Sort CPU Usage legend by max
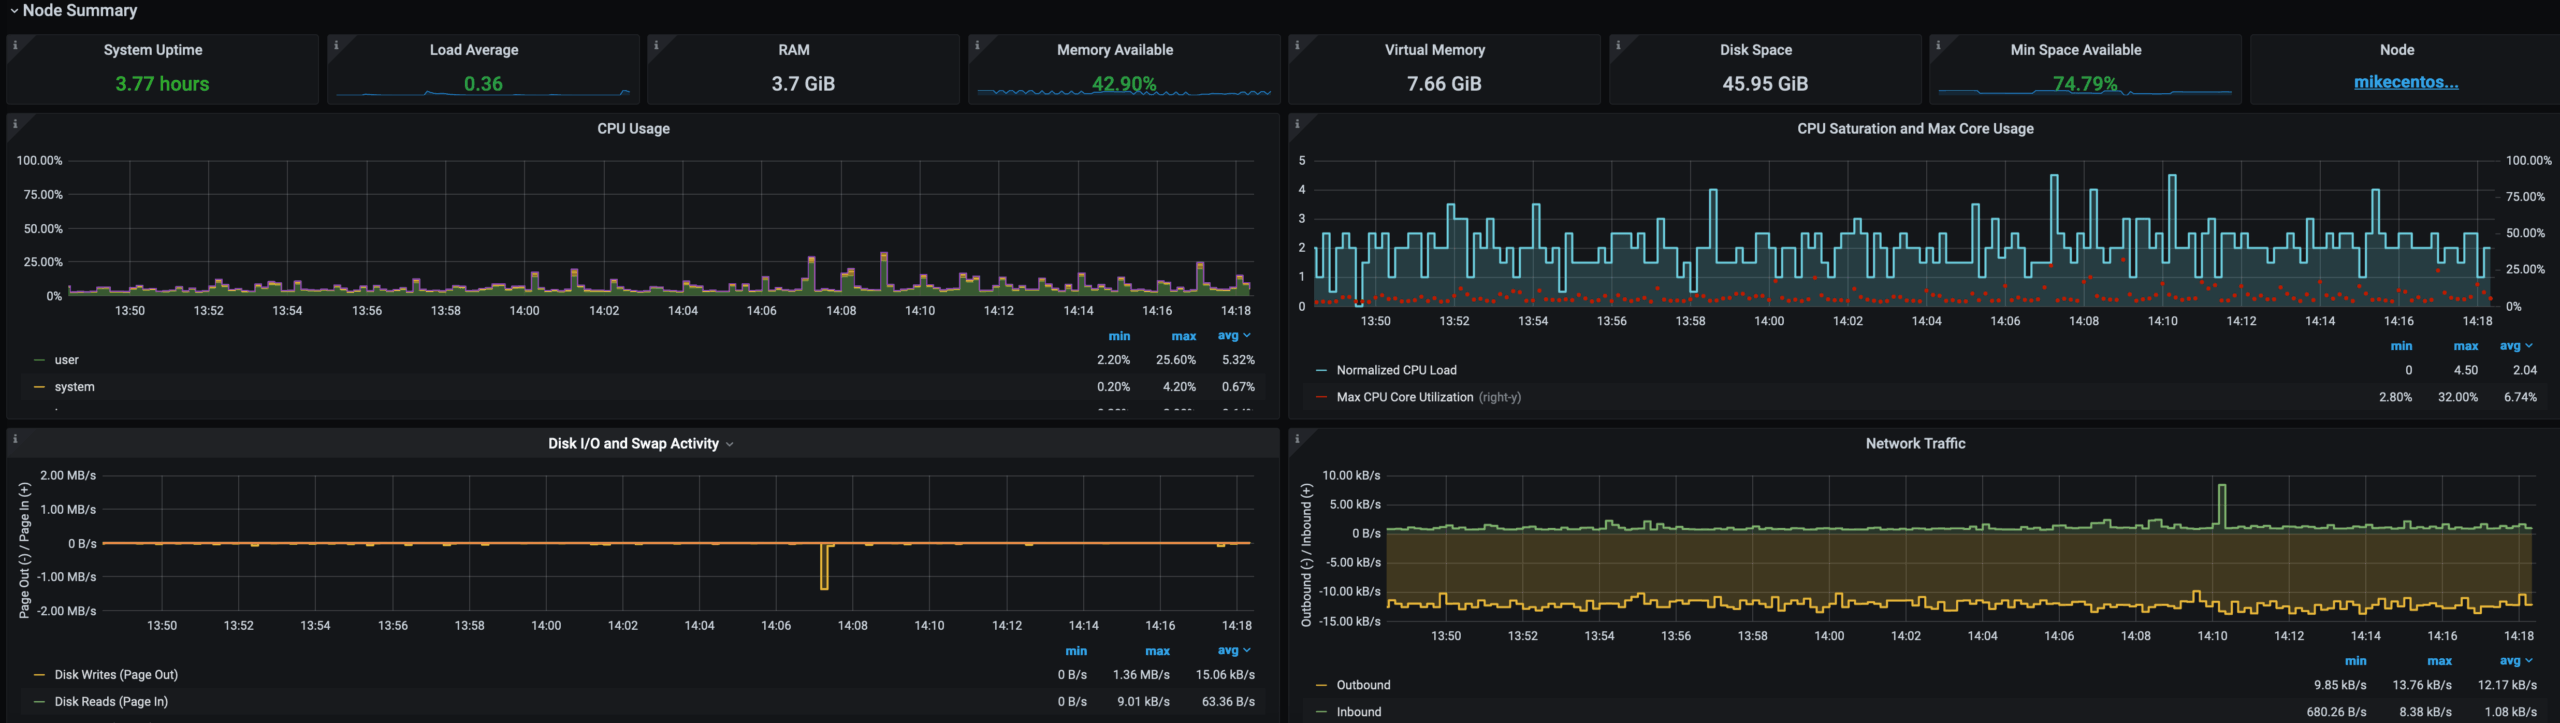This screenshot has width=2560, height=723. pos(1184,336)
